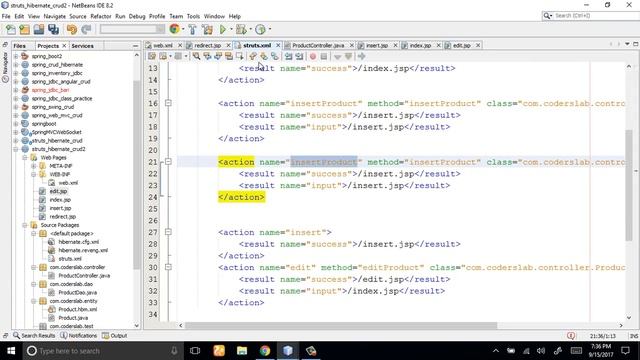Screen dimensions: 640x360
Task: Collapse the code fold at line 21
Action: click(168, 162)
